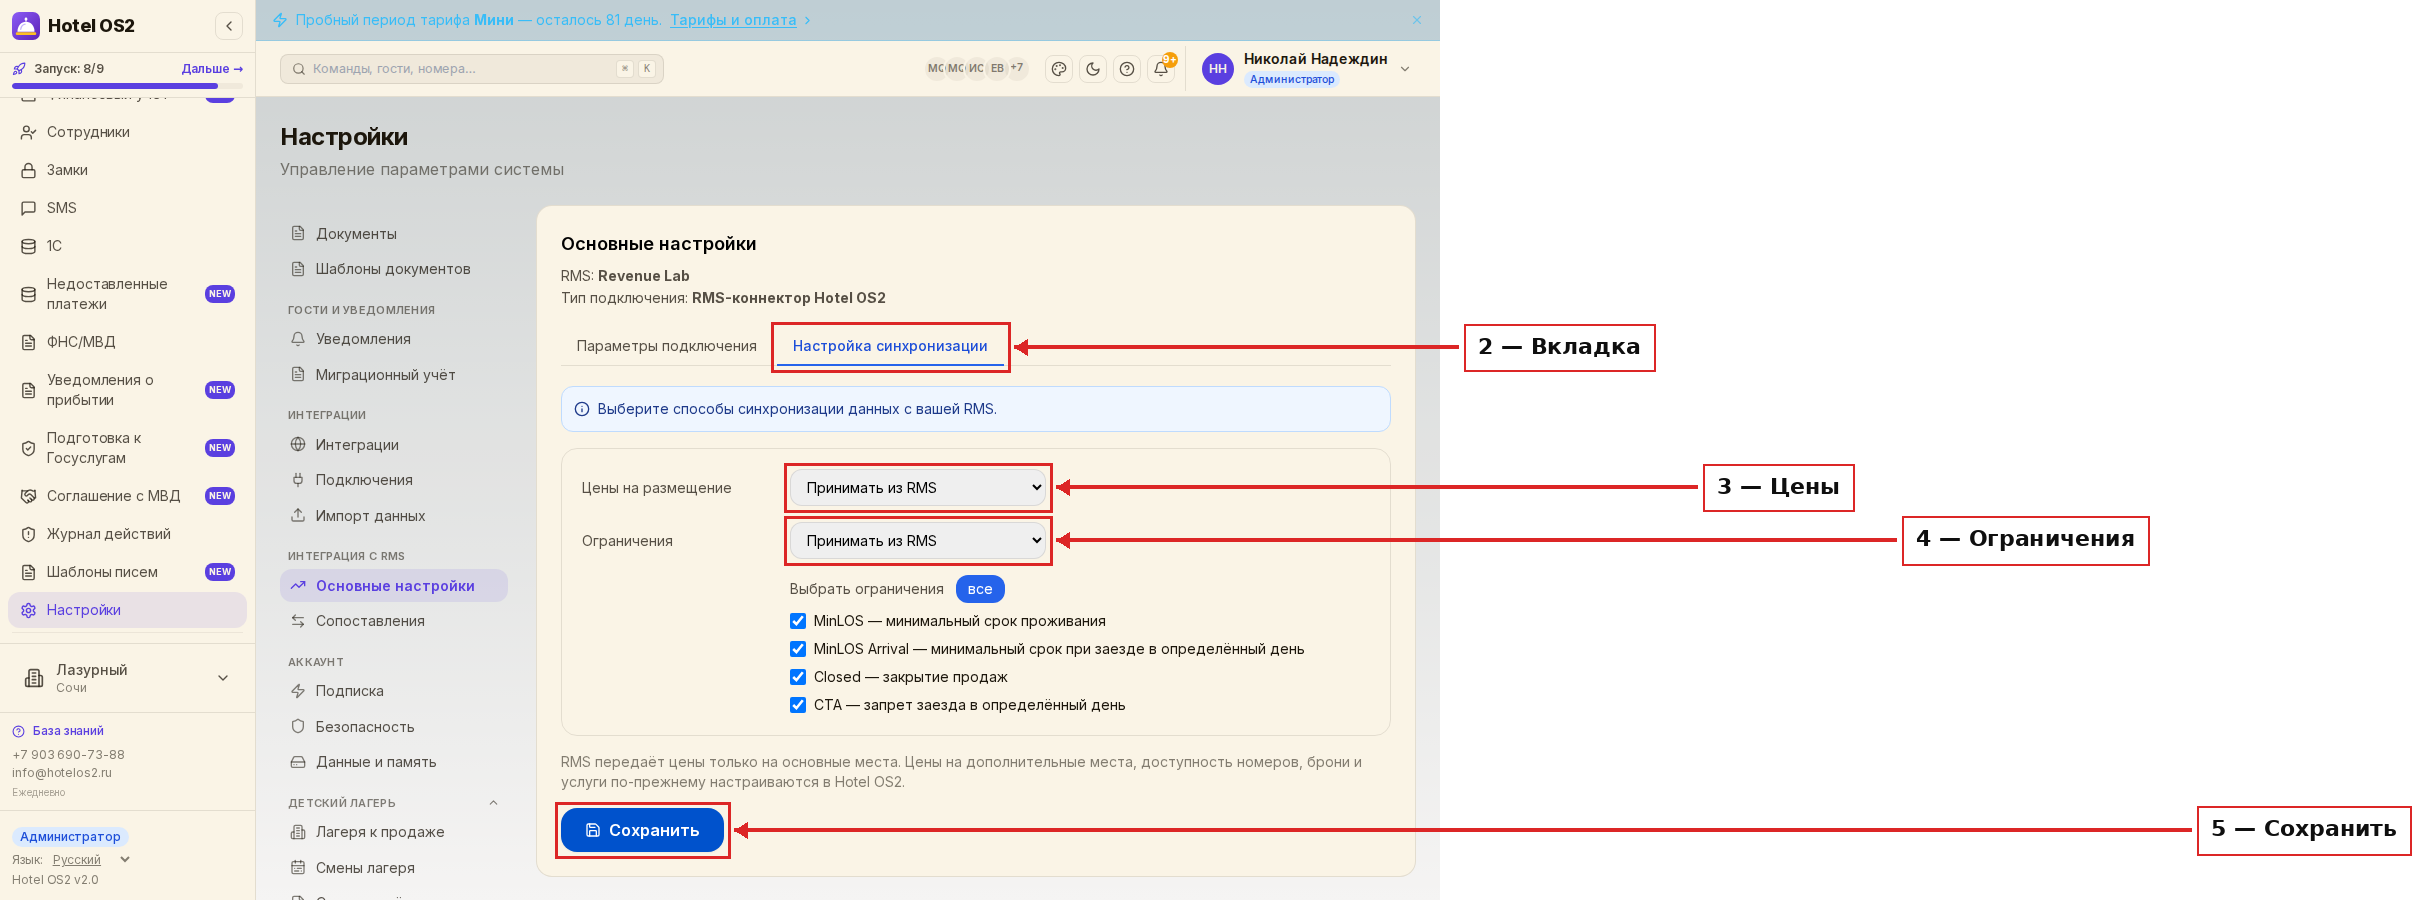The image size is (2435, 900).
Task: Focus the Команды, гости, номера search field
Action: pos(472,69)
